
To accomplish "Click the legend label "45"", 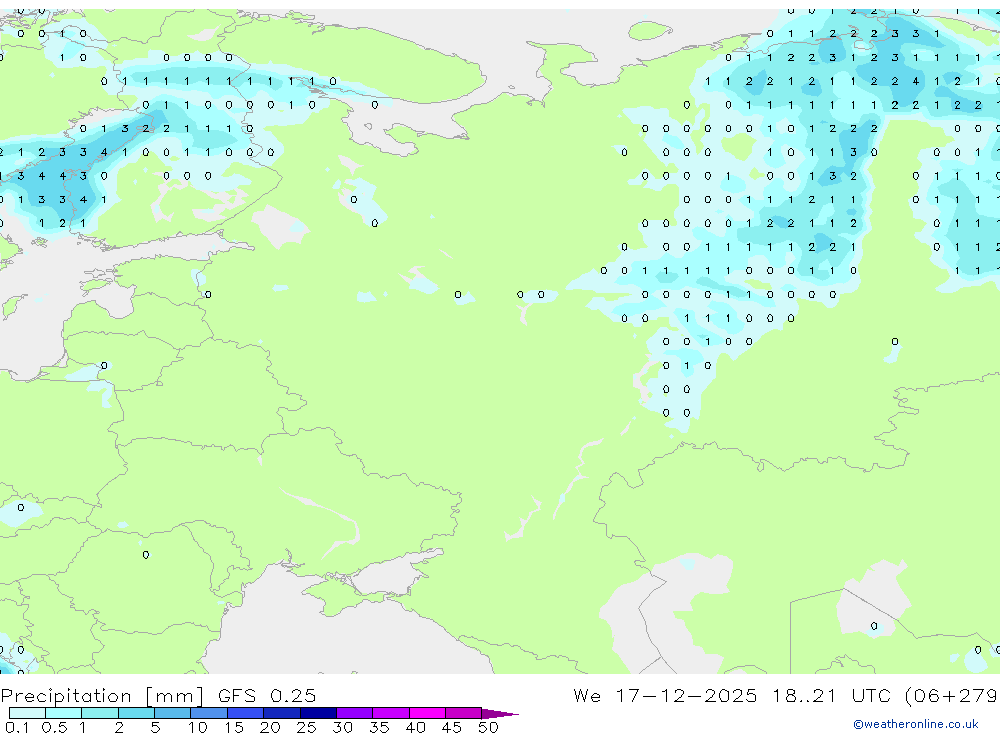I will click(452, 727).
